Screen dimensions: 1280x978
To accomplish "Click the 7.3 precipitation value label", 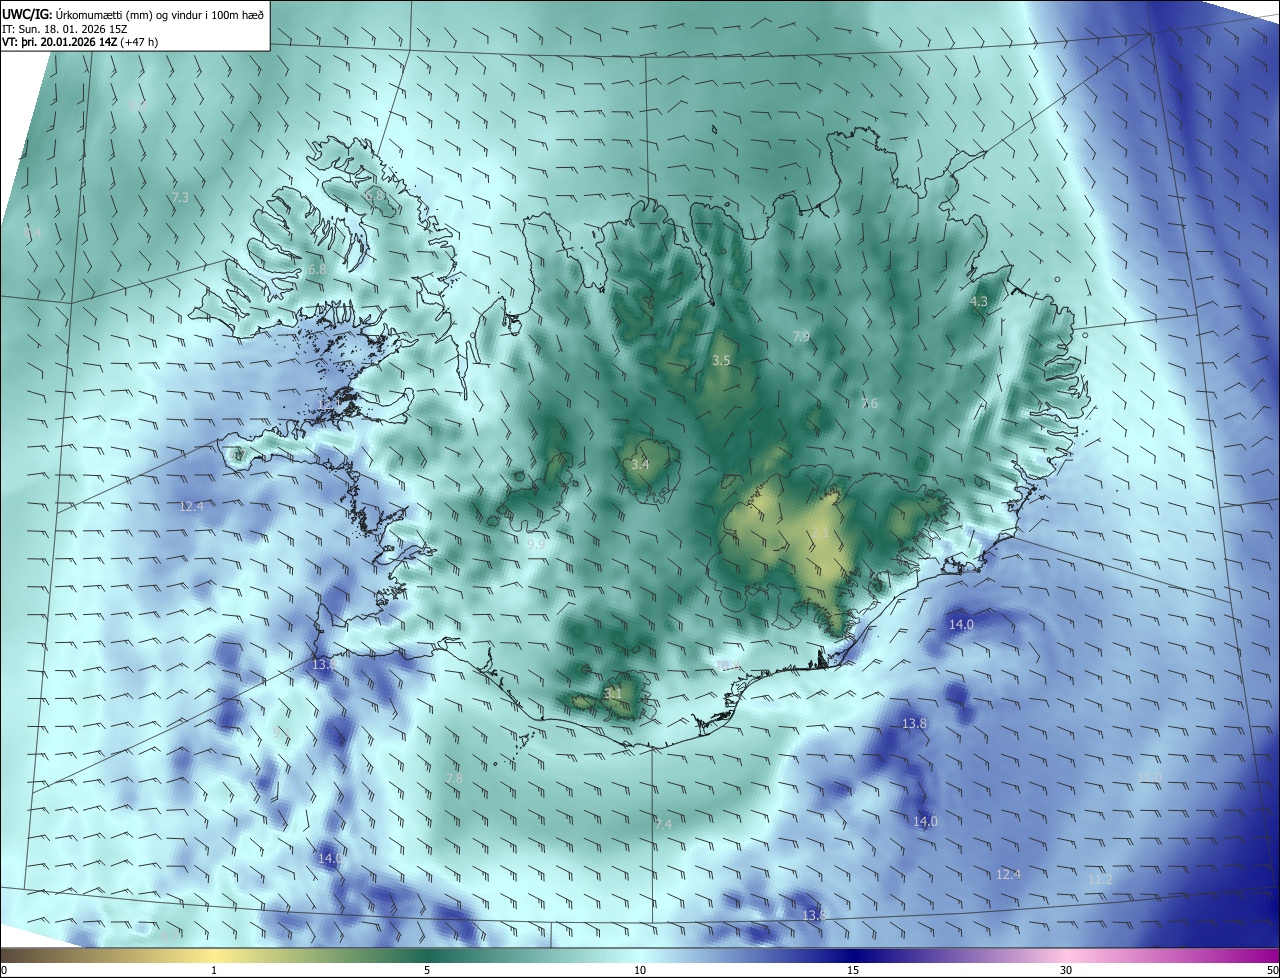I will tap(180, 198).
